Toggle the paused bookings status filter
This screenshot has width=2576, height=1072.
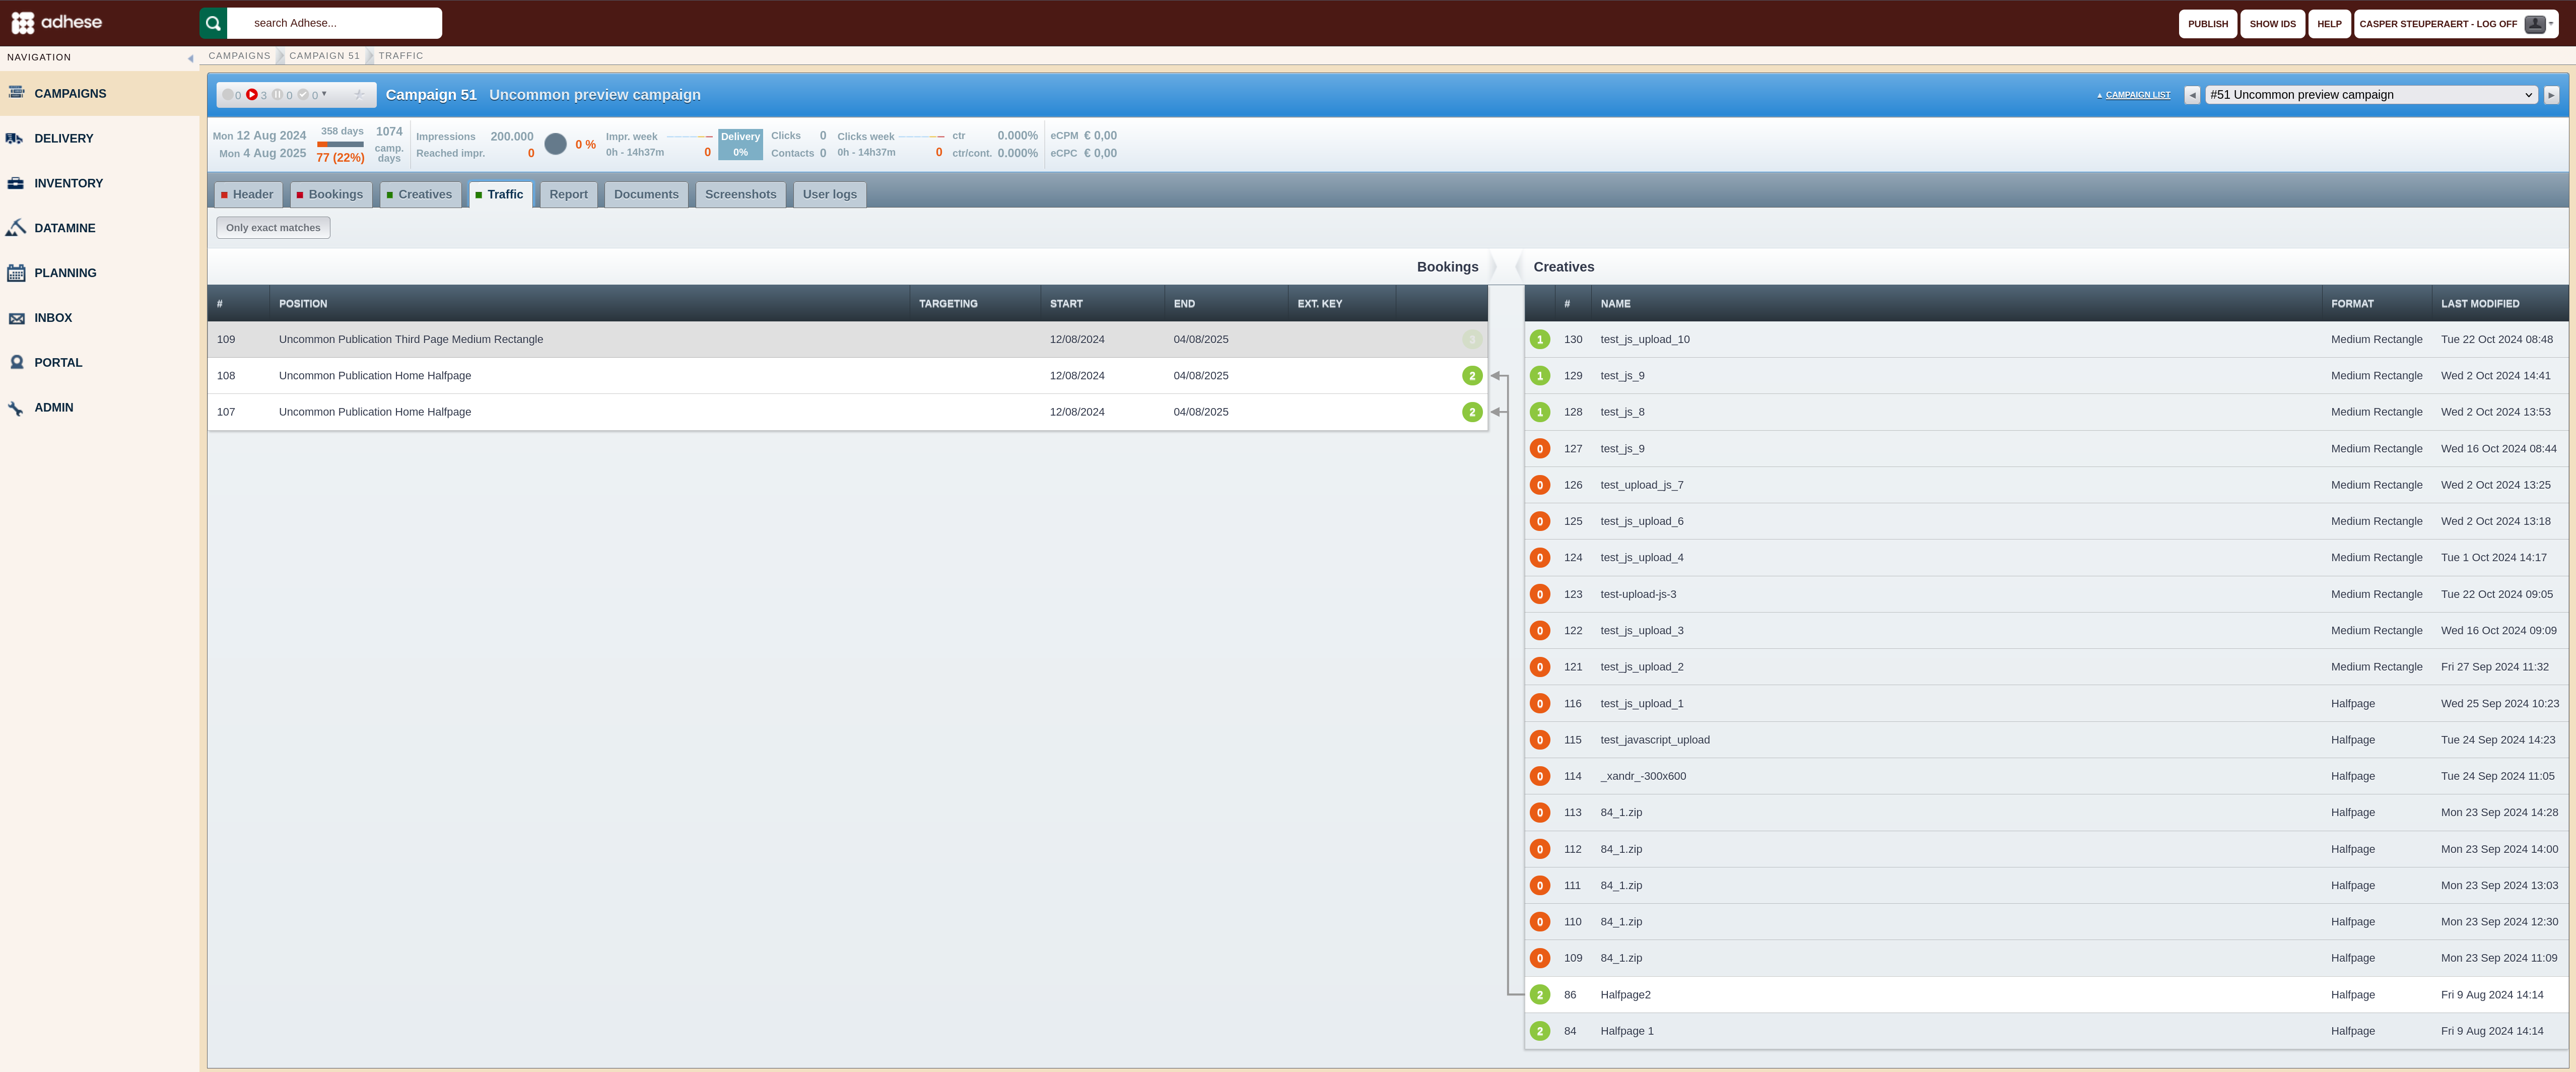click(x=278, y=95)
